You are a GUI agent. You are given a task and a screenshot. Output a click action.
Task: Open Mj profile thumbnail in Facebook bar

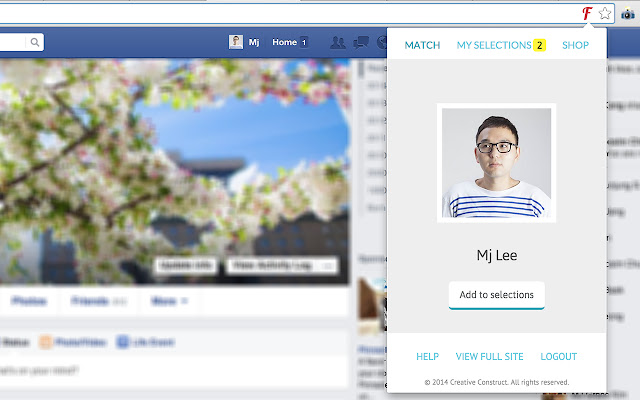click(236, 42)
